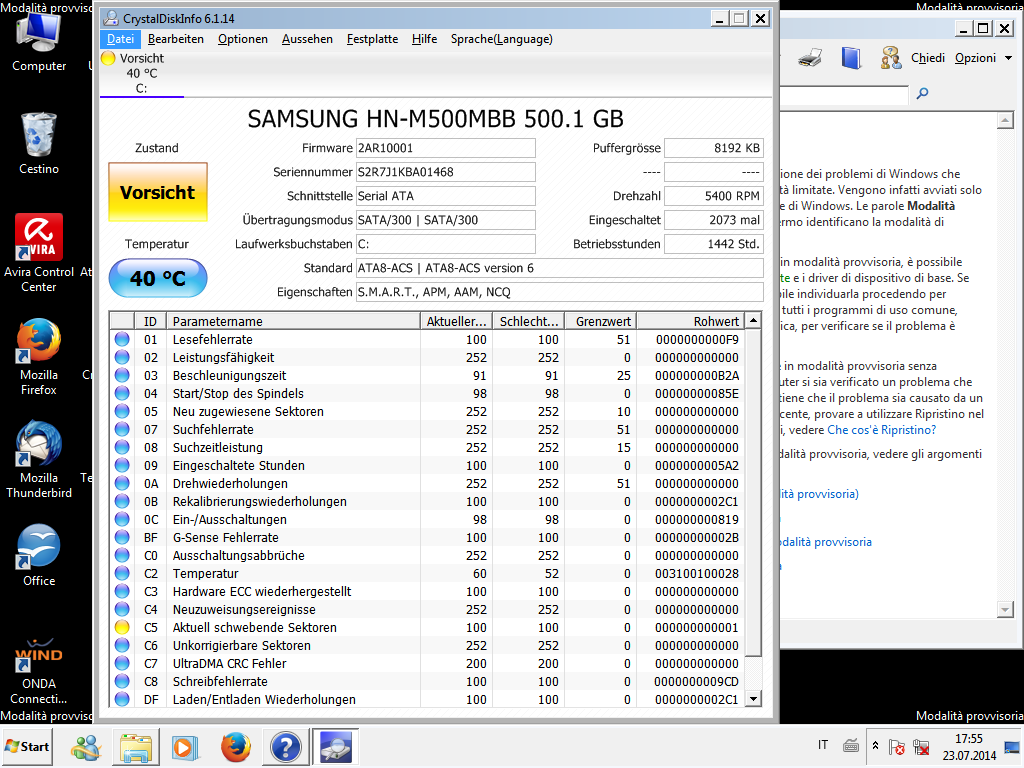Click the Parametername column header
This screenshot has height=768, width=1024.
click(293, 321)
